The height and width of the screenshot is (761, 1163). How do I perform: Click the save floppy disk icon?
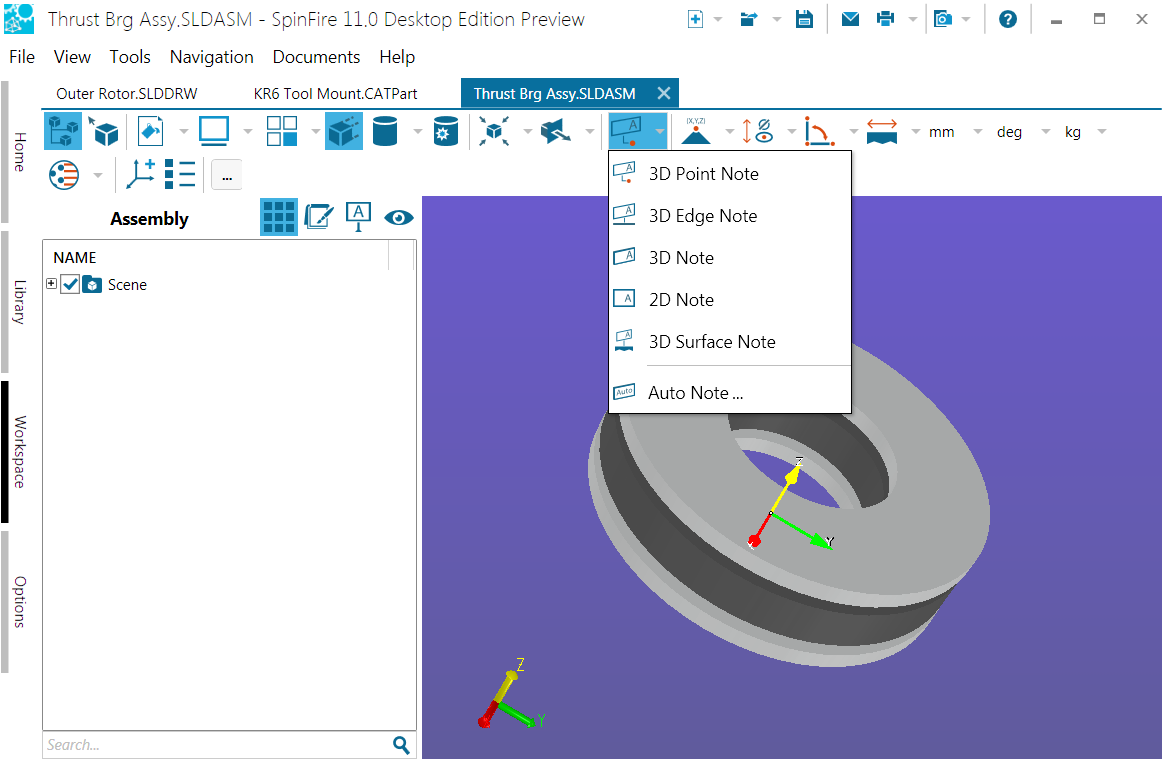[804, 19]
